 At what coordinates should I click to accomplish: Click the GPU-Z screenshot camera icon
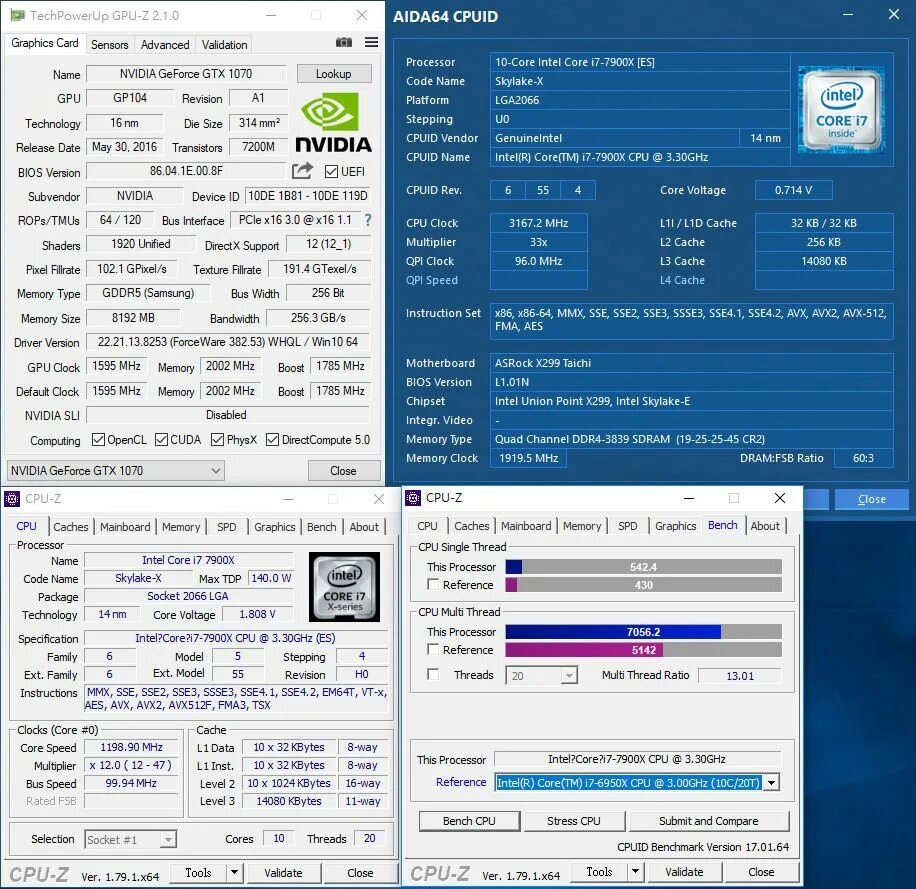point(344,42)
